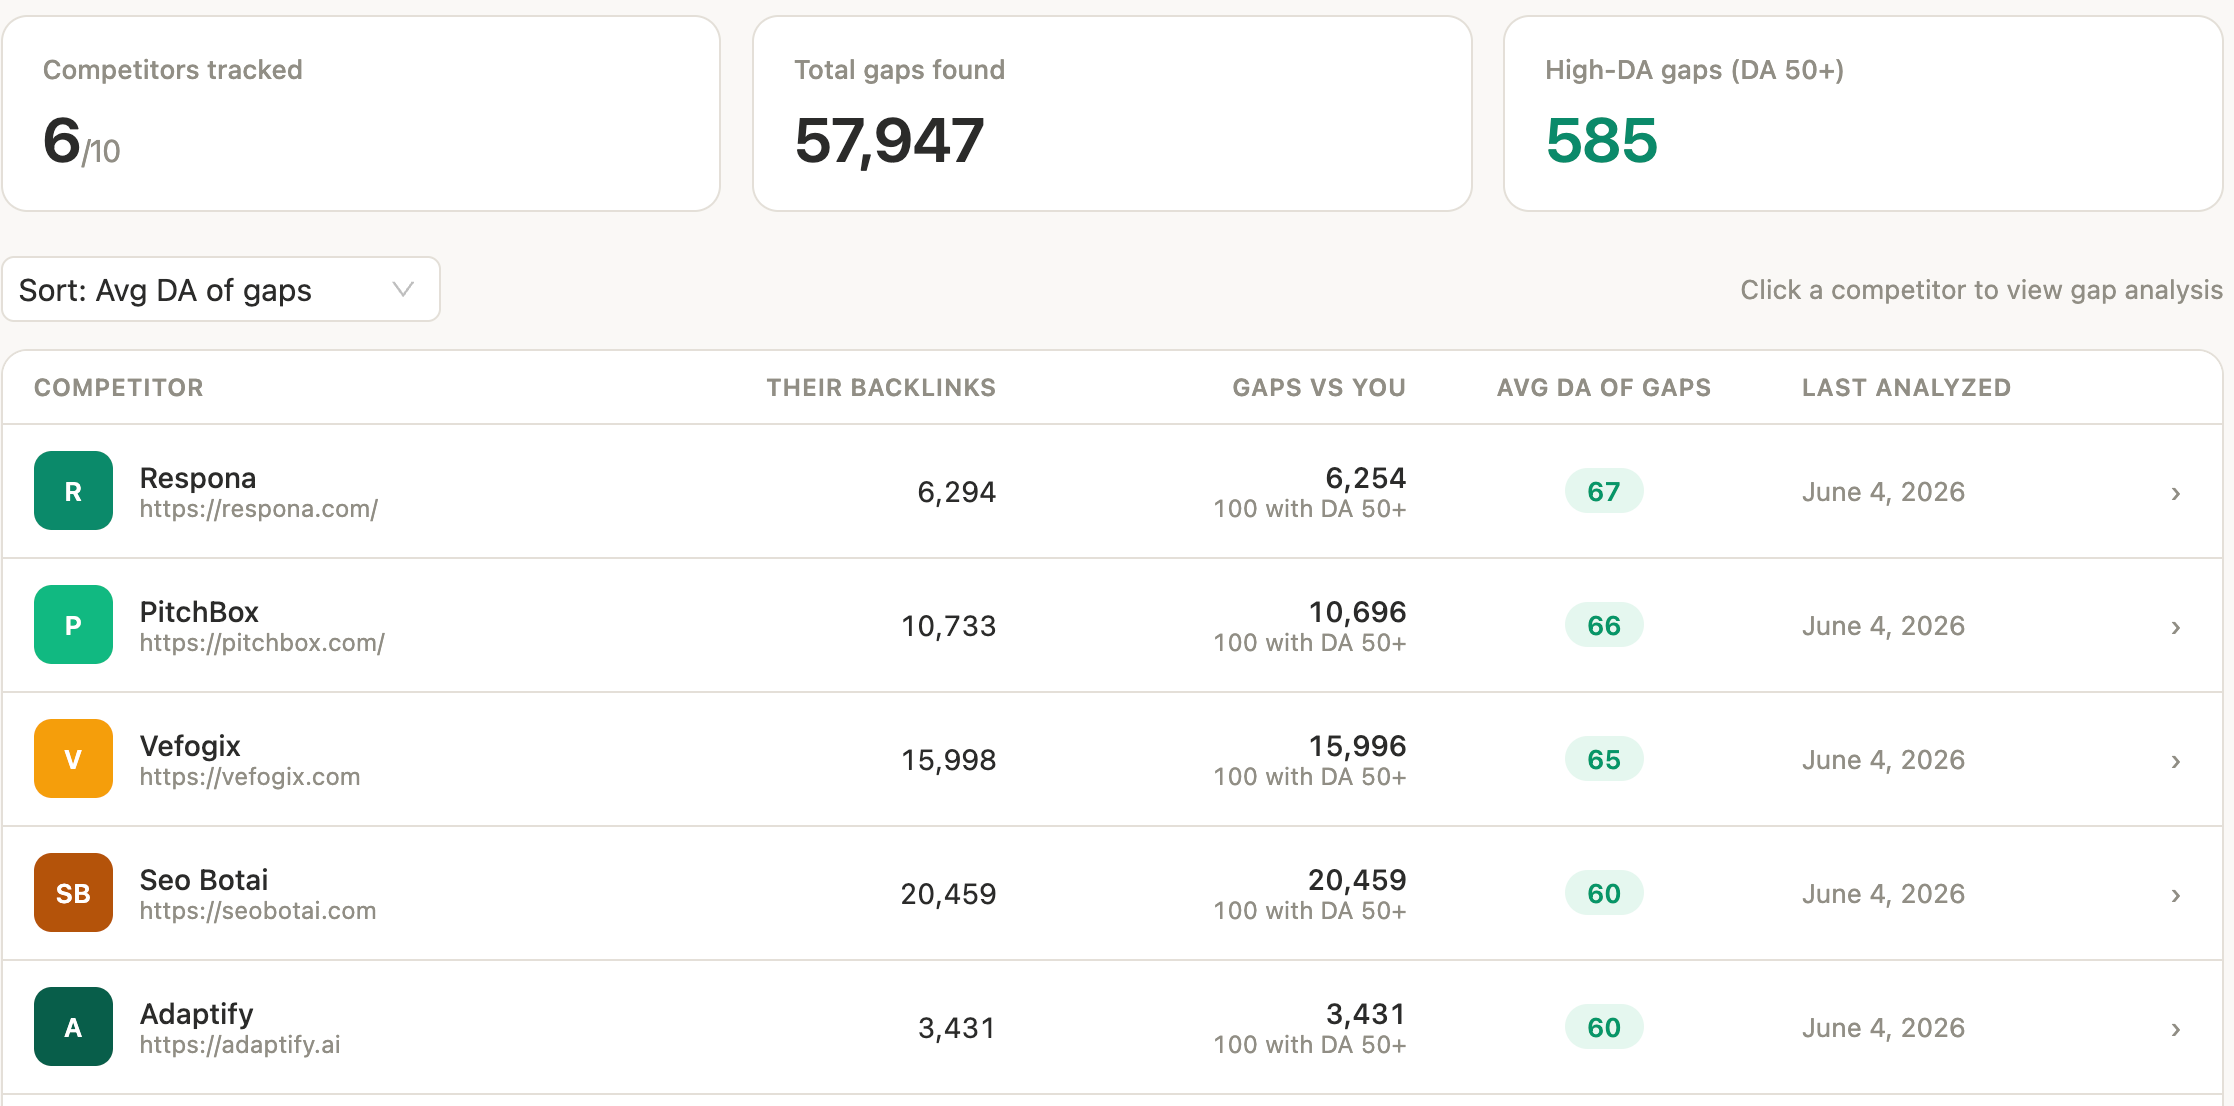Screen dimensions: 2234x1106
Task: Click the 57,947 total gaps value
Action: point(889,141)
